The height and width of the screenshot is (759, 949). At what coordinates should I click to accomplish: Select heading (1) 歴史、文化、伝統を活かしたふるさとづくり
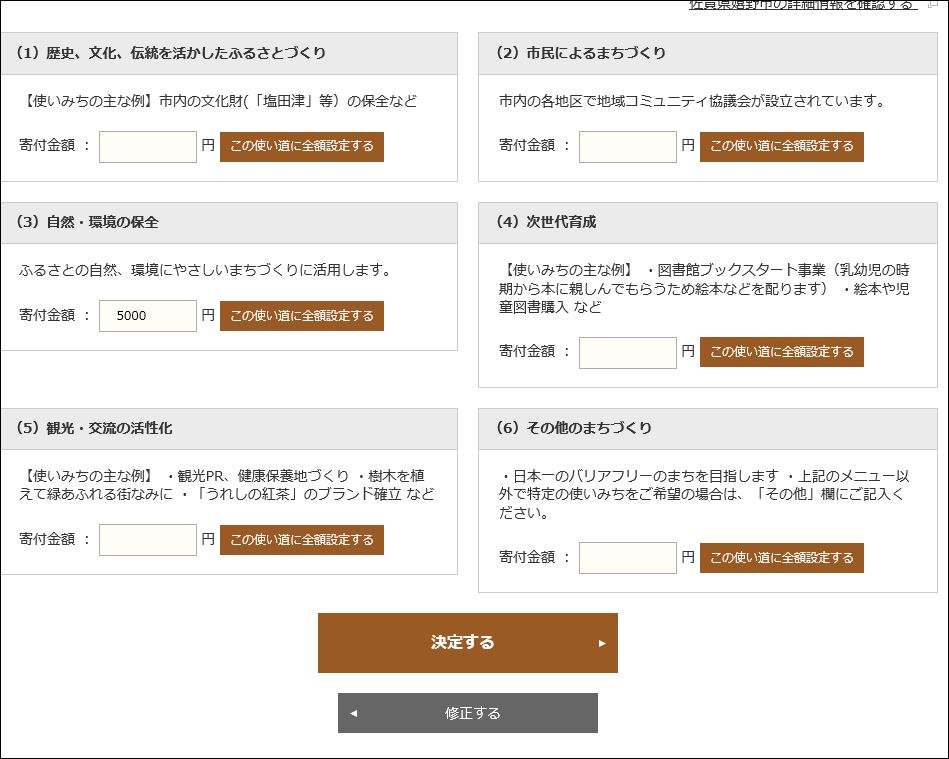(x=171, y=53)
